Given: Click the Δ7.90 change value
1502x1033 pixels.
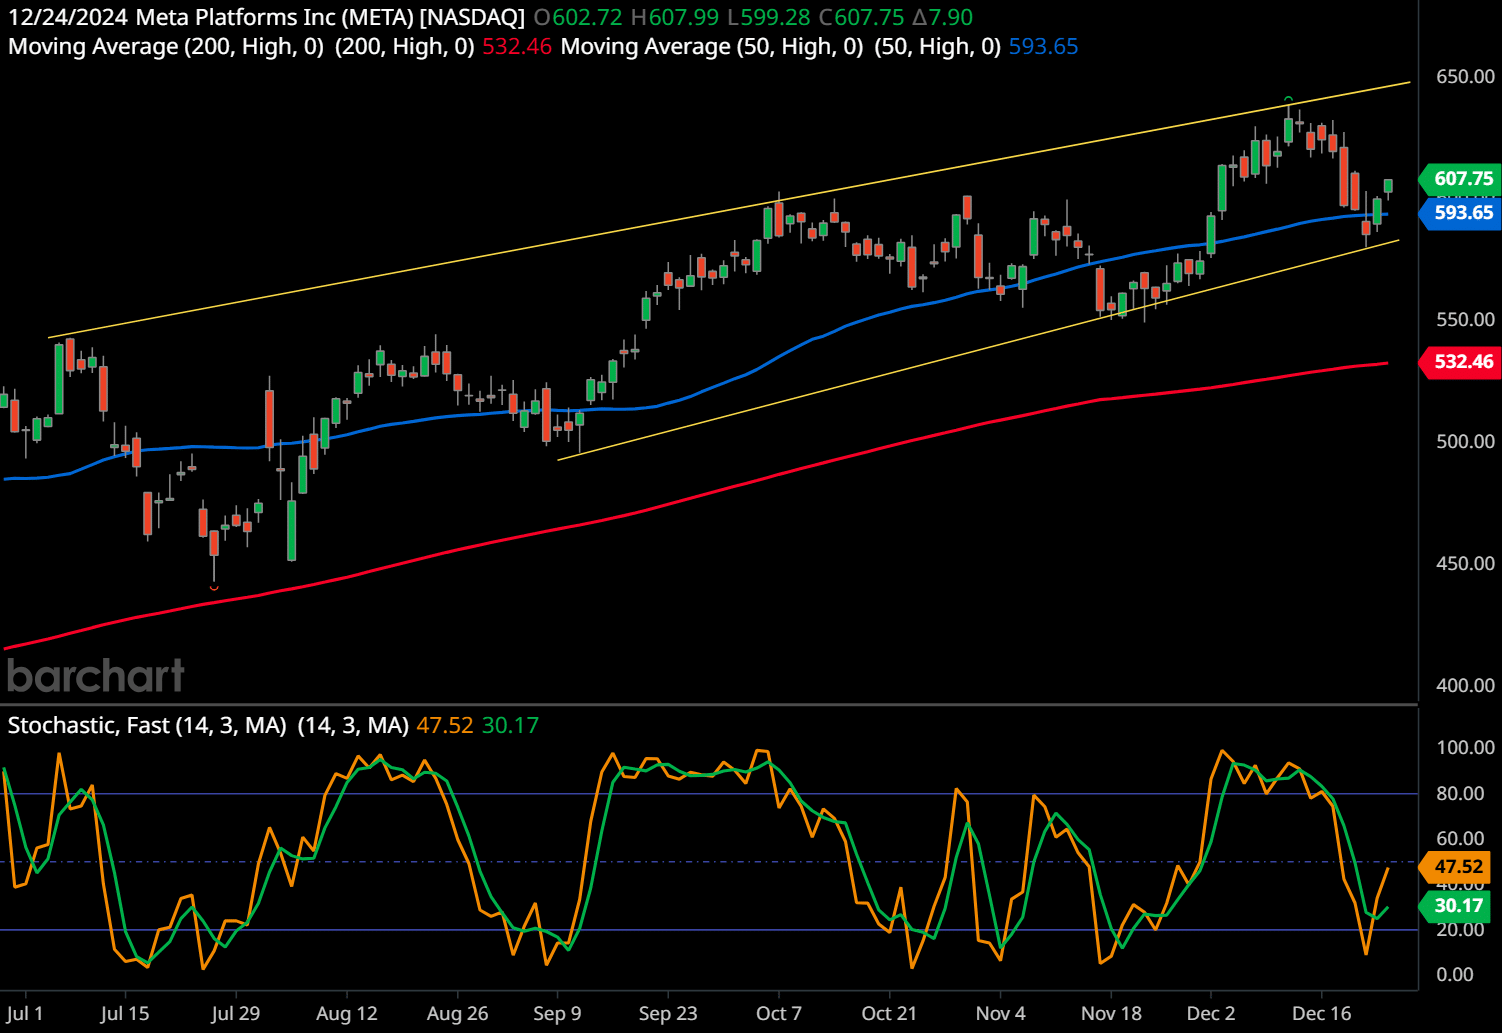Looking at the screenshot, I should pos(942,17).
